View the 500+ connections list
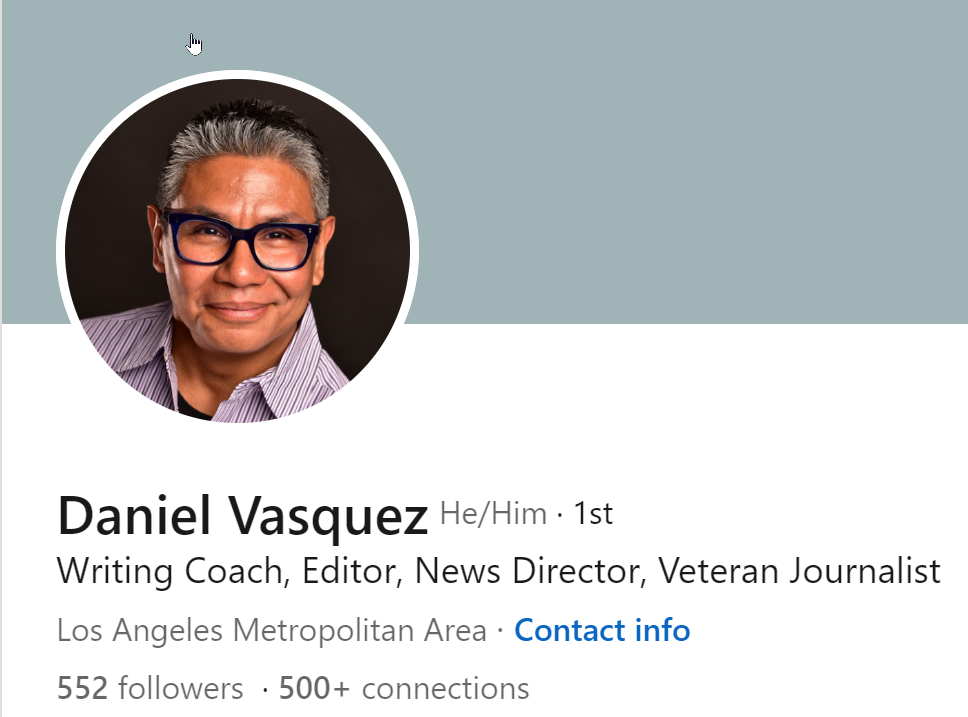968x717 pixels. coord(404,688)
